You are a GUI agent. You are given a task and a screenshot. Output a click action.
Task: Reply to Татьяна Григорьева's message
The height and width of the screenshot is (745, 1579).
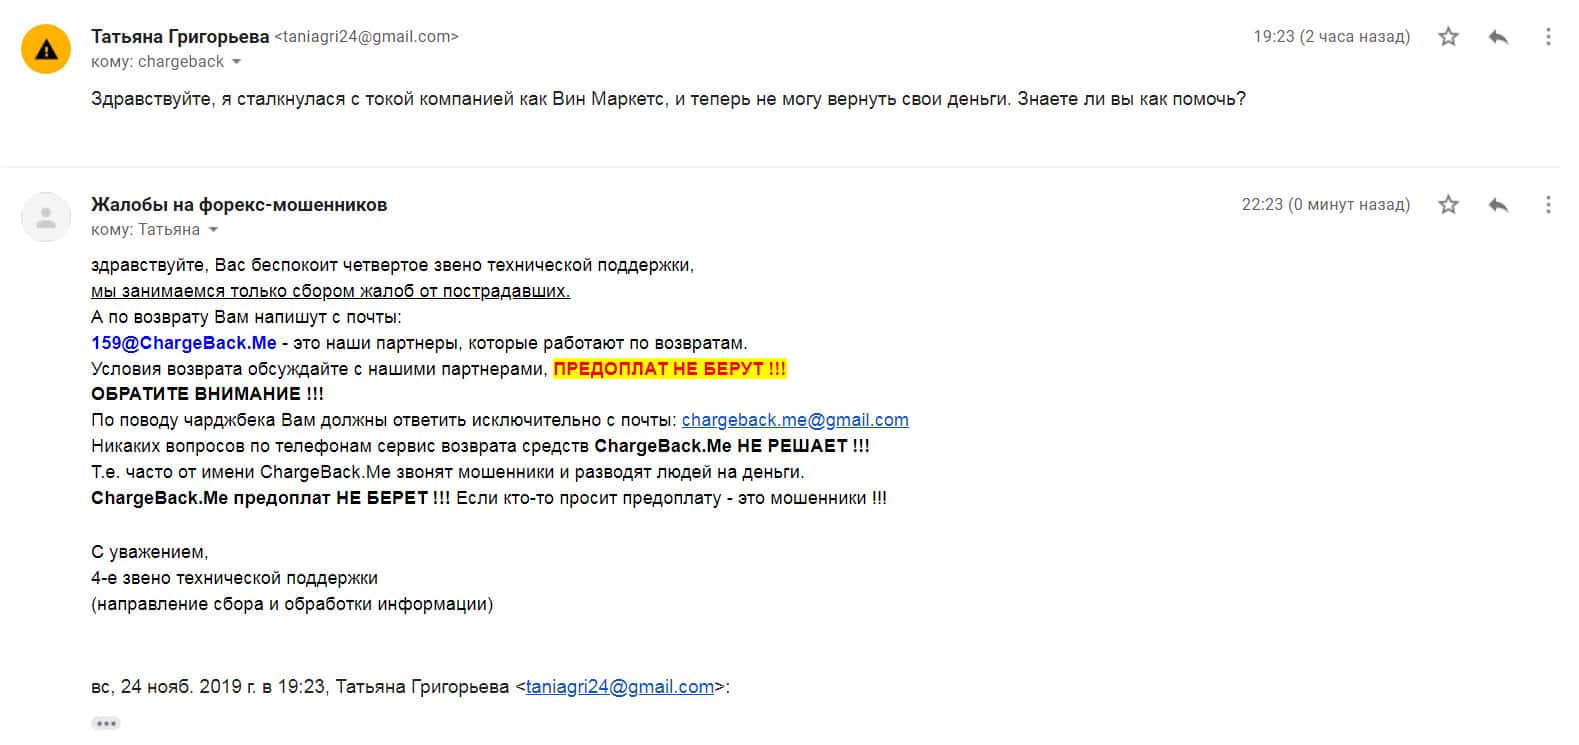[1498, 37]
